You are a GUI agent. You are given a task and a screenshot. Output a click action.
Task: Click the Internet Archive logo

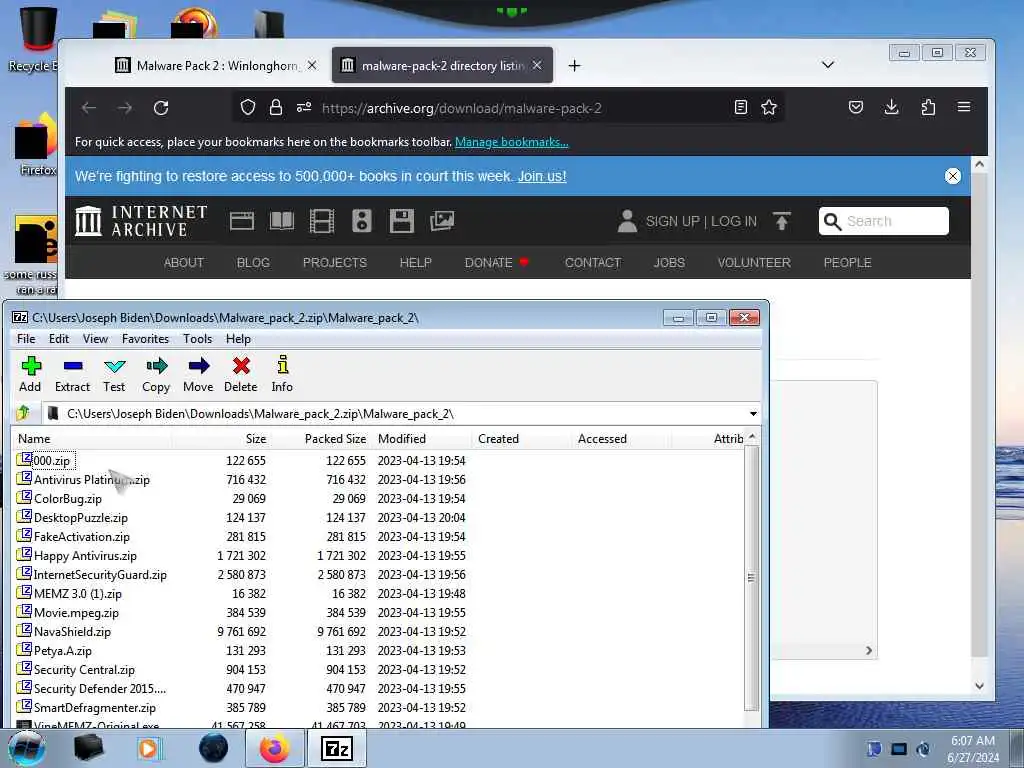tap(141, 221)
